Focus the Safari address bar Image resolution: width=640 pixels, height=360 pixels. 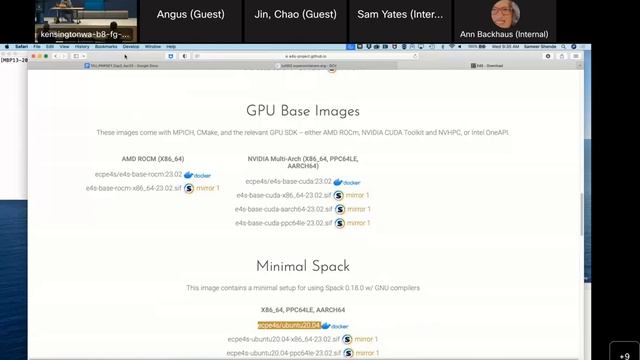[306, 56]
